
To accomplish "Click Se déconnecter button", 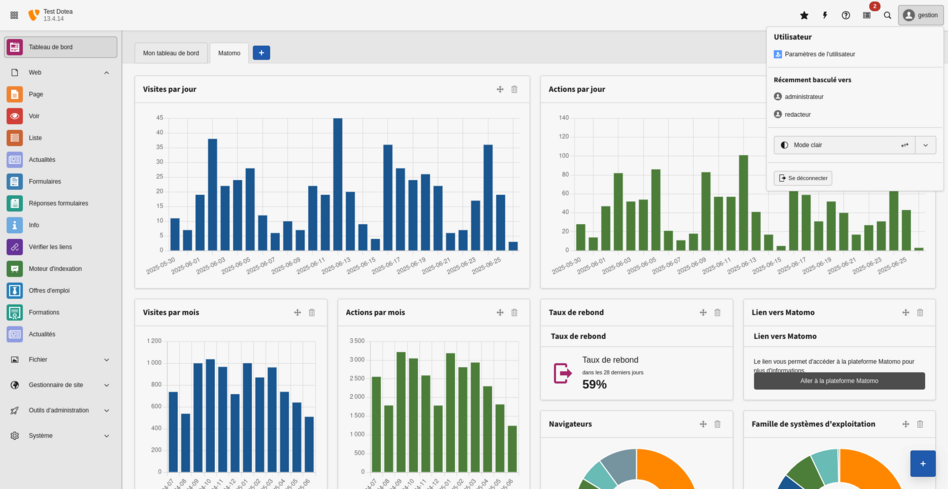I will (x=803, y=178).
